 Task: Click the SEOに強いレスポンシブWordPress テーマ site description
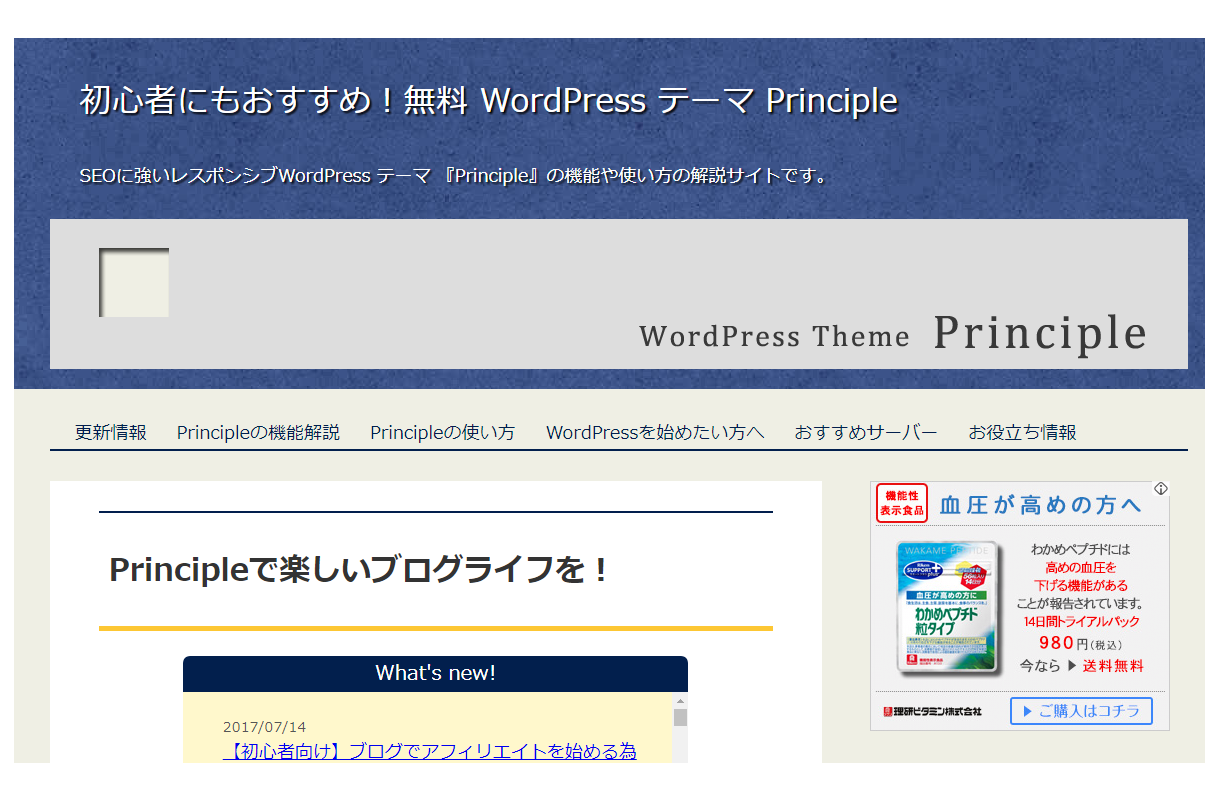455,176
